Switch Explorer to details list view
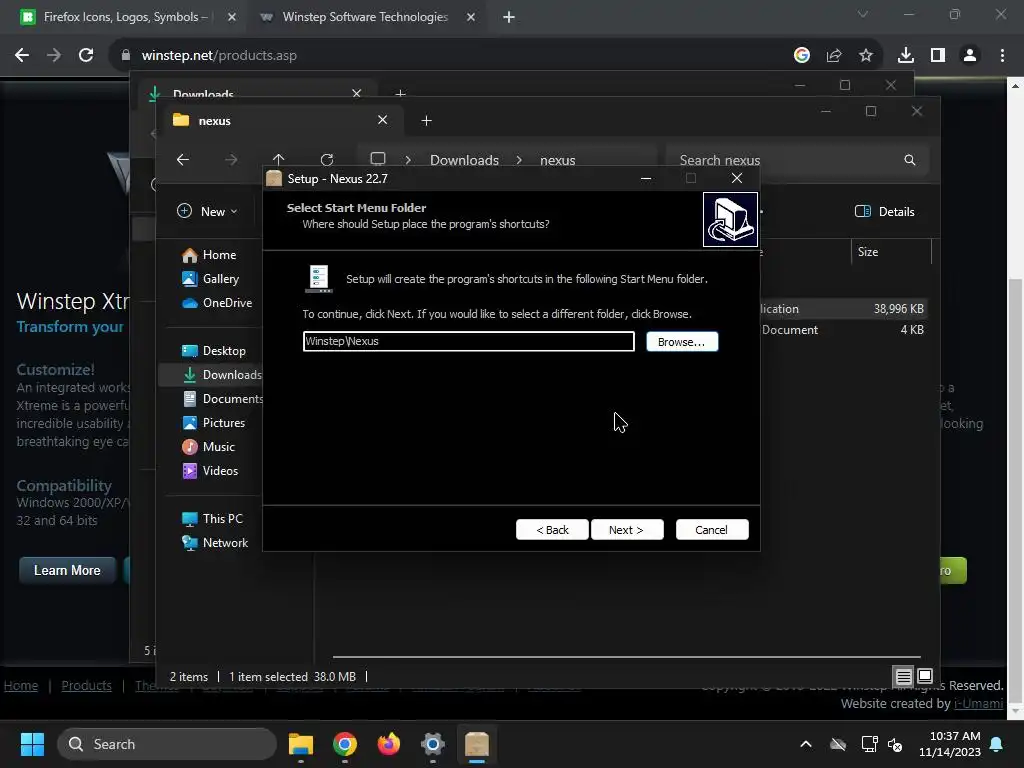Image resolution: width=1024 pixels, height=768 pixels. coord(903,677)
